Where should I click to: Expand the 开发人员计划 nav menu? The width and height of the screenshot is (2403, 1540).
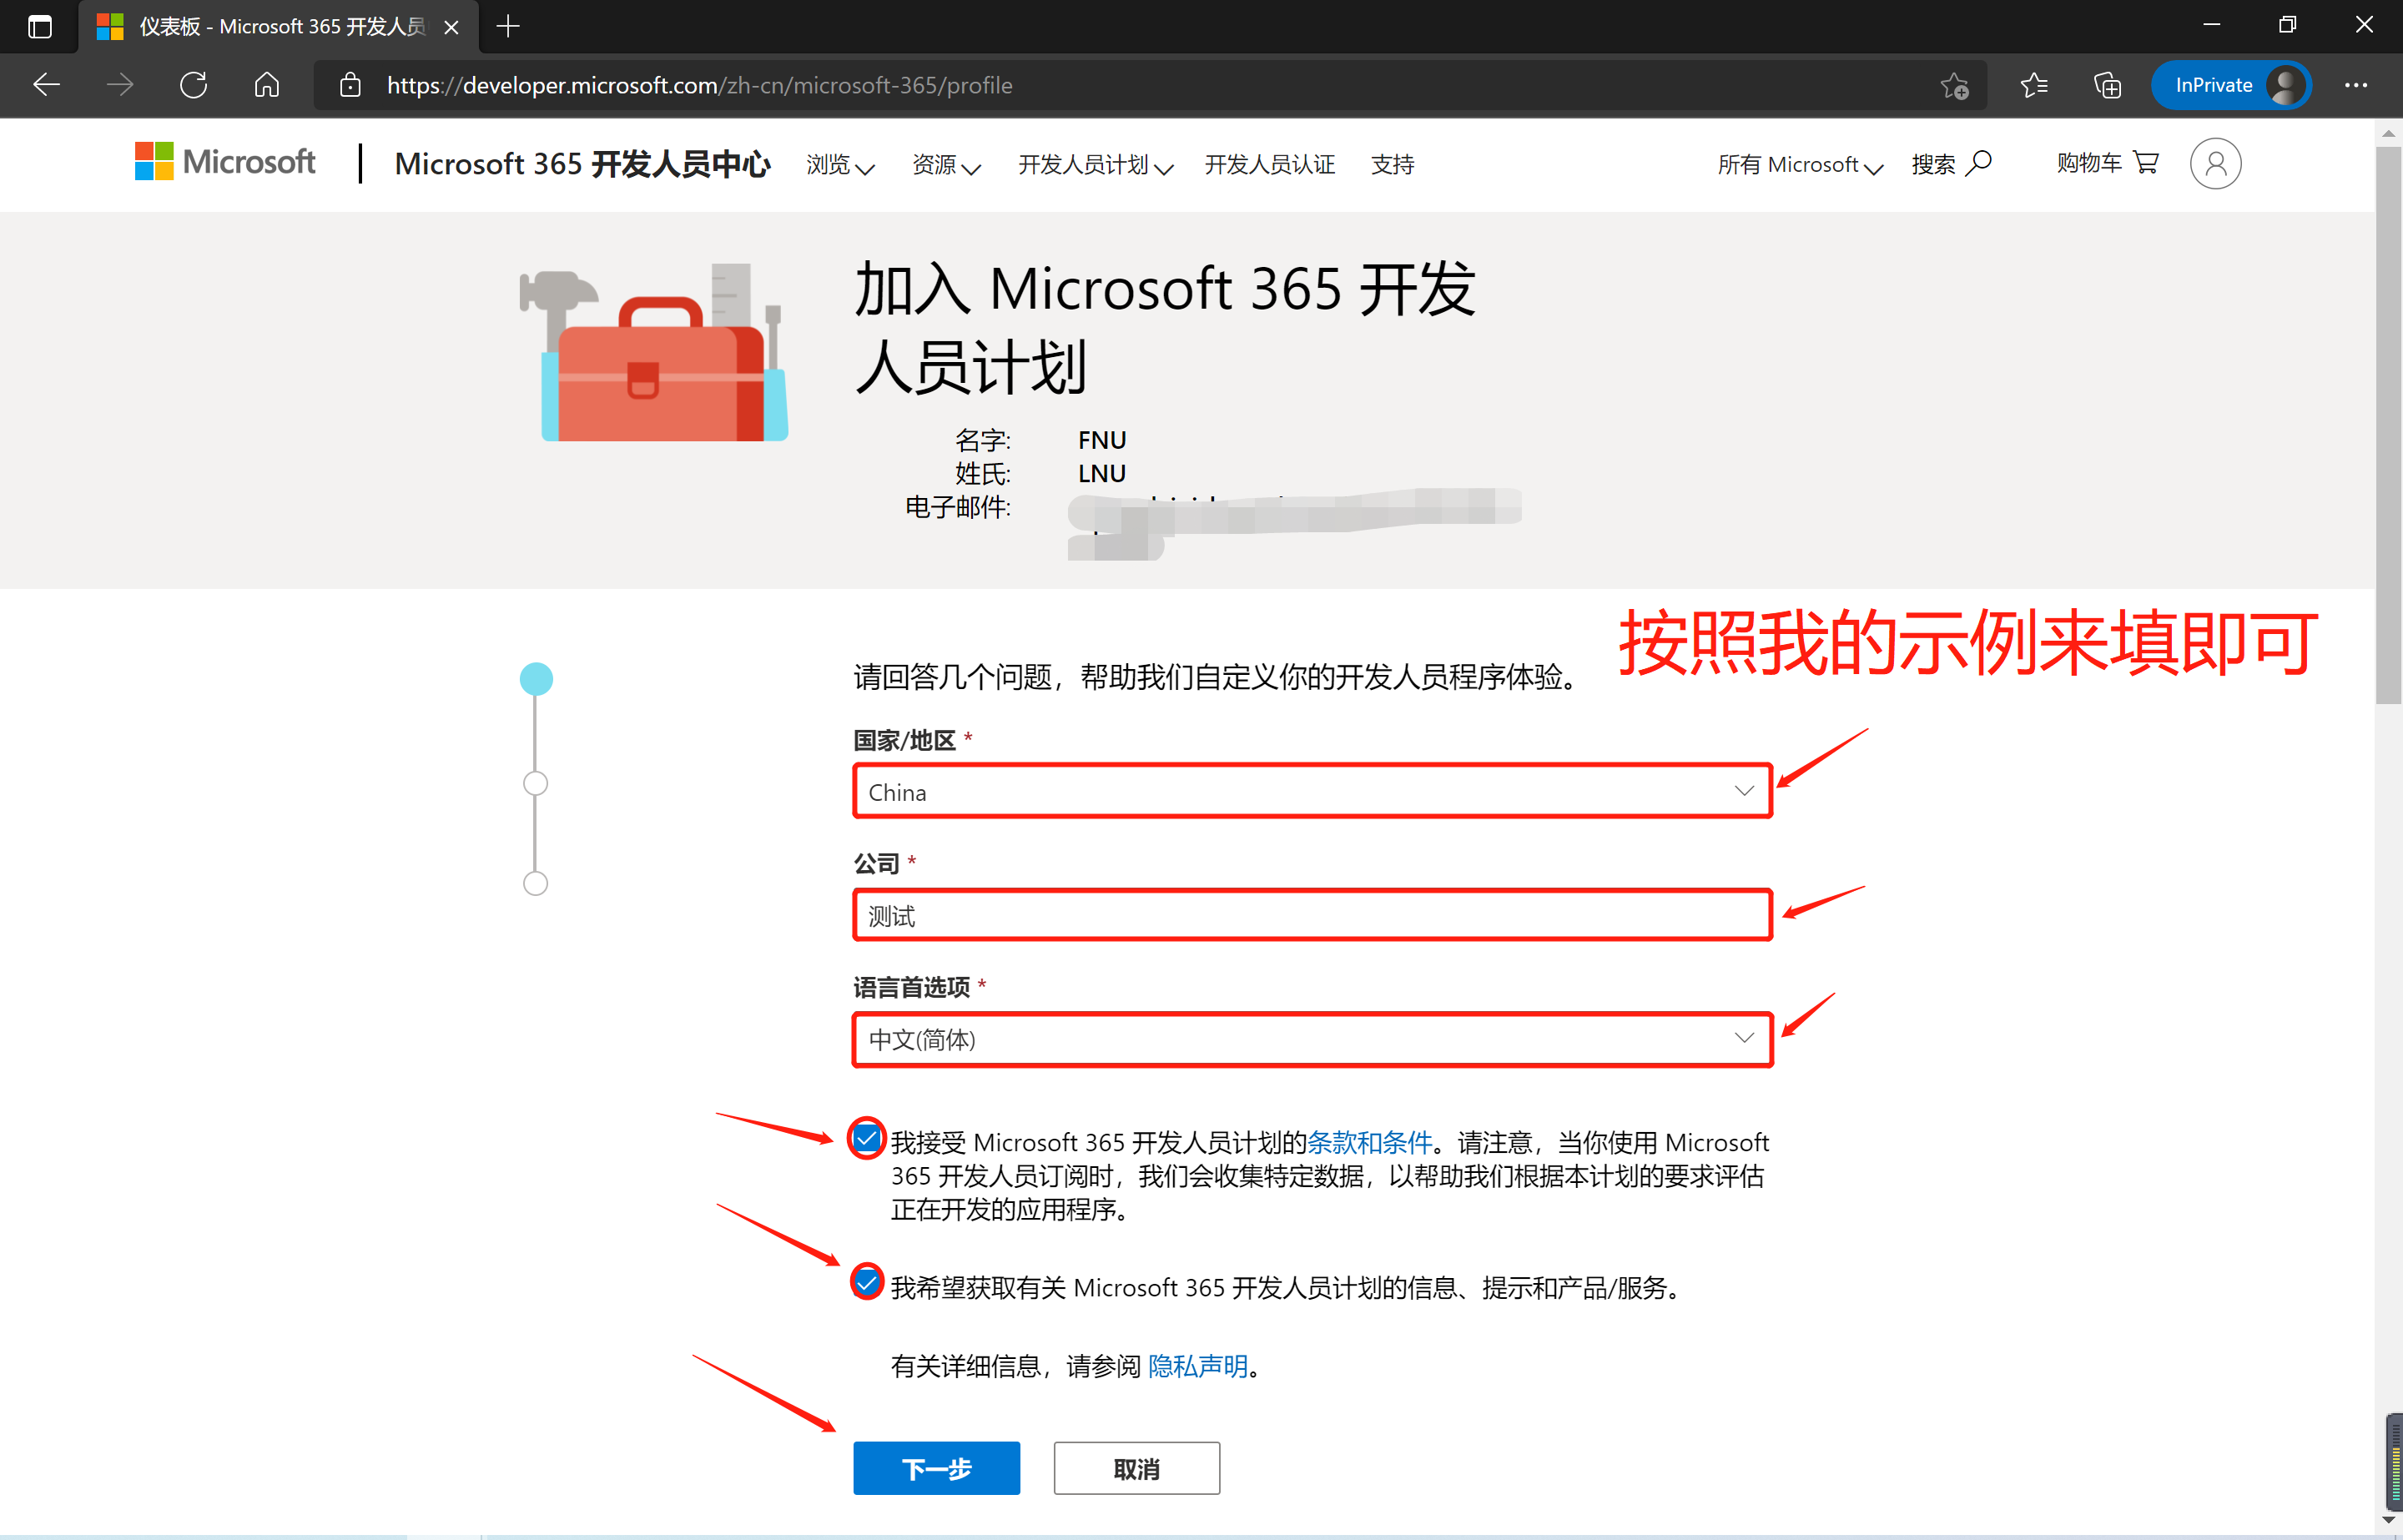click(1094, 165)
